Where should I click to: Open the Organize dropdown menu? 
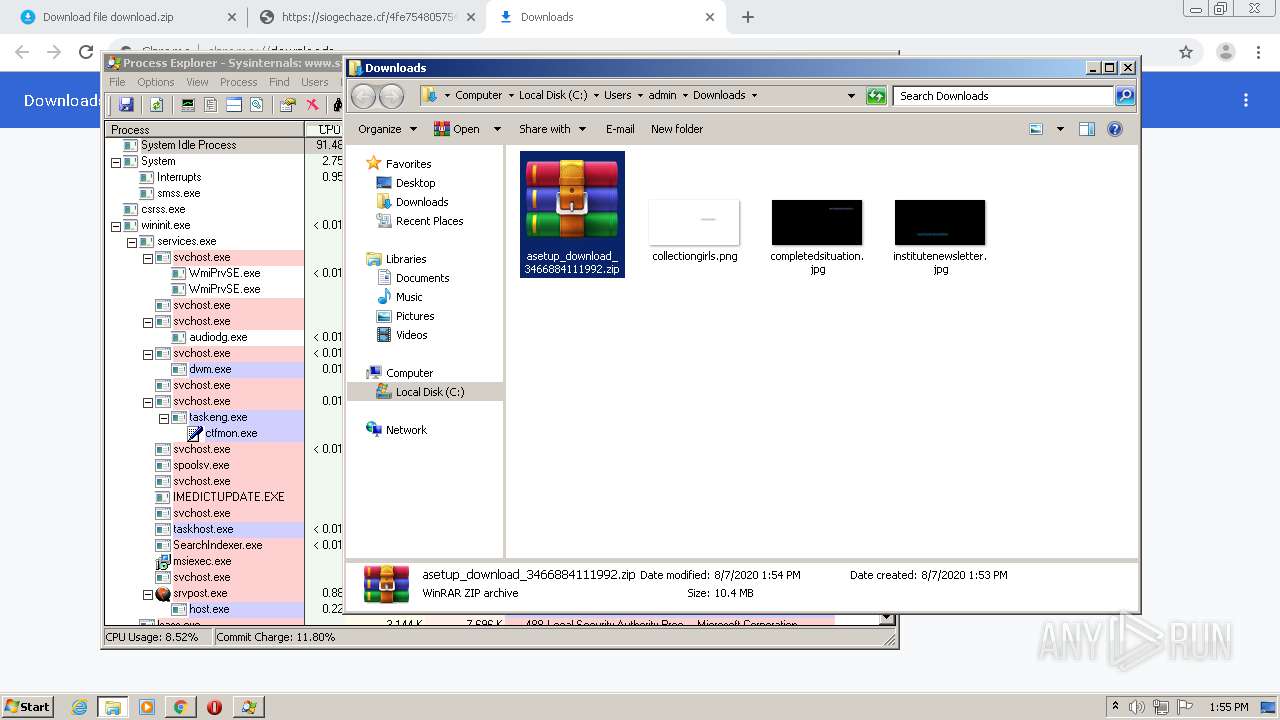point(388,129)
